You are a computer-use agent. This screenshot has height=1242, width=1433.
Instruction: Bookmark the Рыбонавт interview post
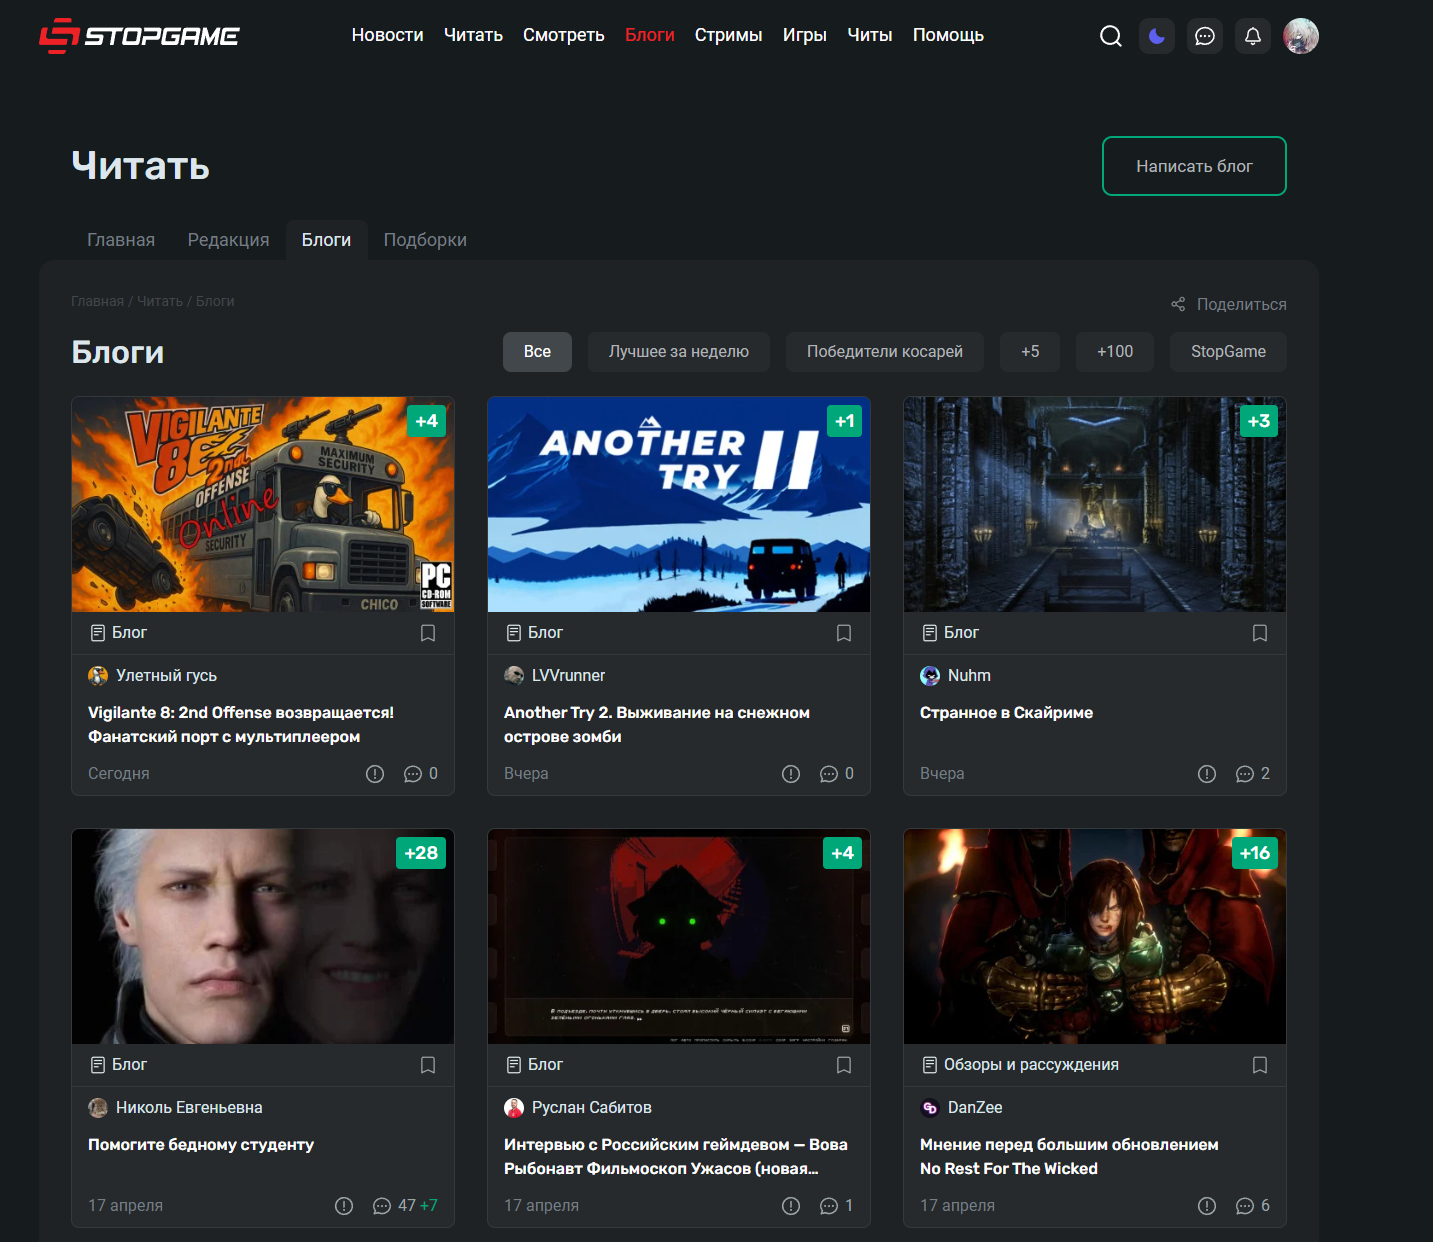click(844, 1065)
